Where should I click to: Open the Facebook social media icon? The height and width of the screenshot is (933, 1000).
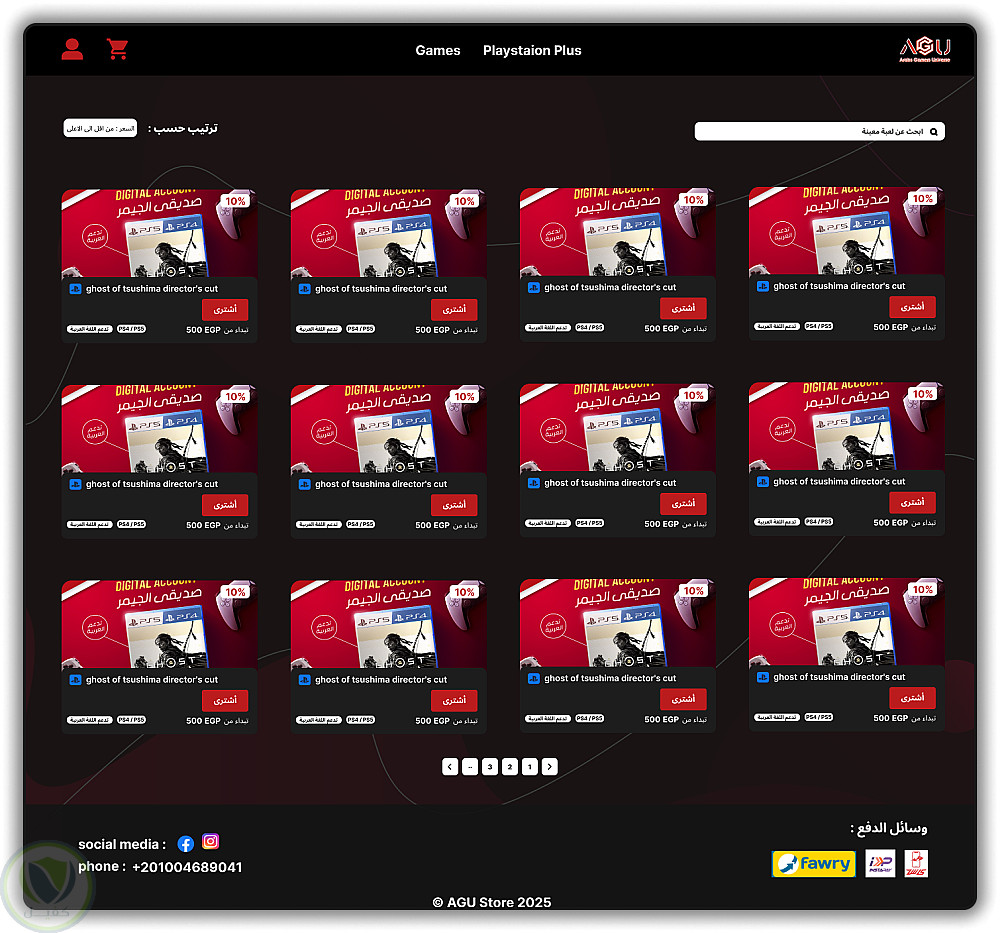coord(186,844)
